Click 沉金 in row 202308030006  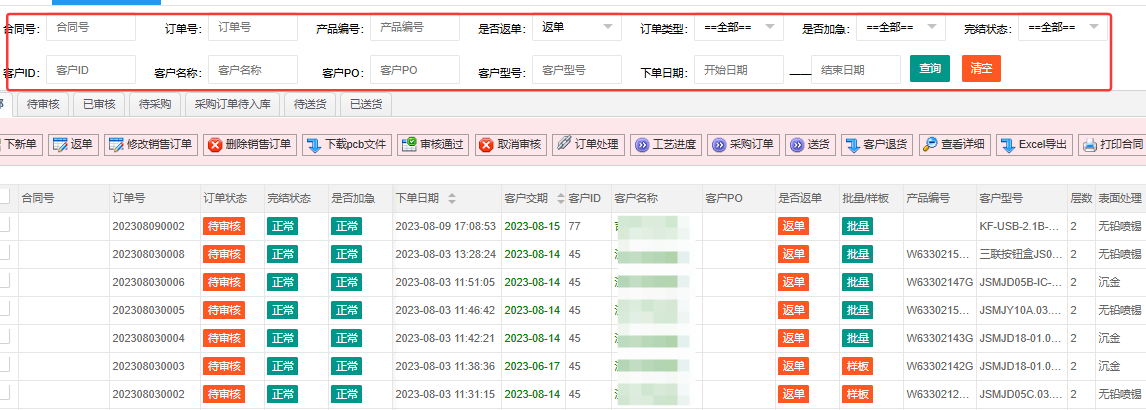(1109, 282)
